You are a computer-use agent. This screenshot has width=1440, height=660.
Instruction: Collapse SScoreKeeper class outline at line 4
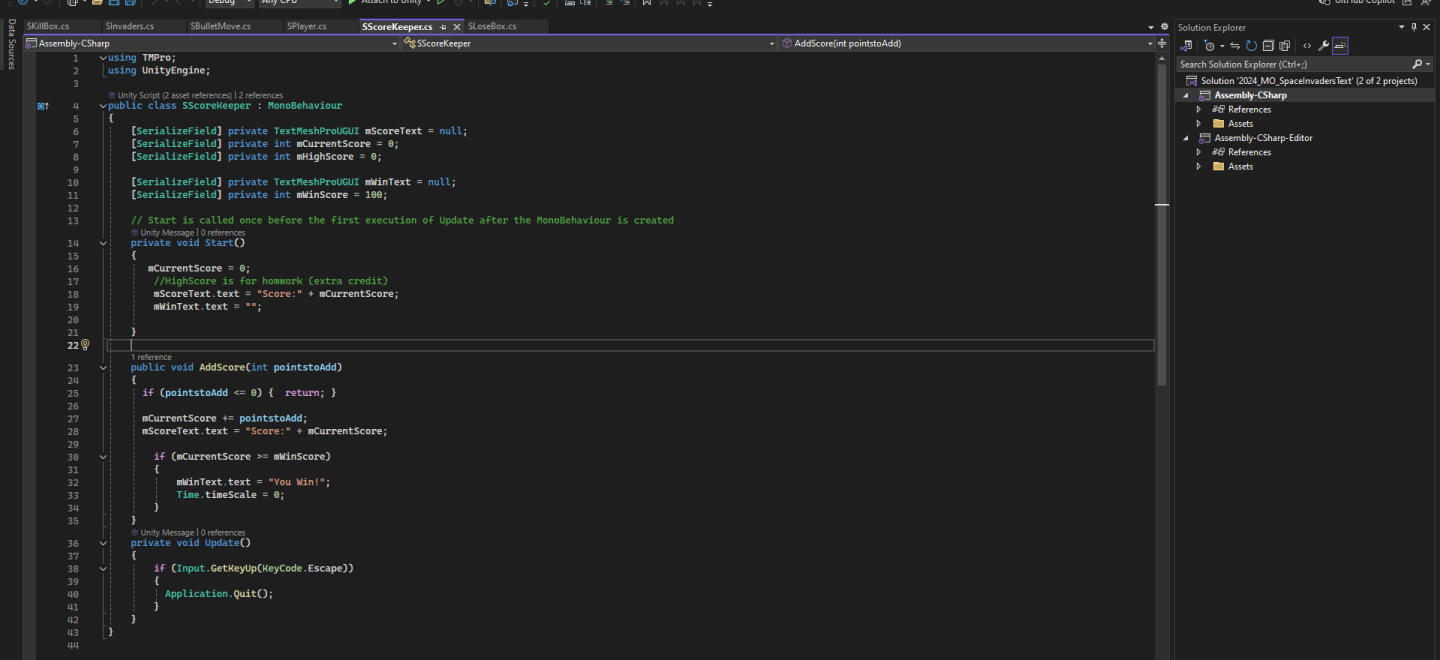click(104, 105)
